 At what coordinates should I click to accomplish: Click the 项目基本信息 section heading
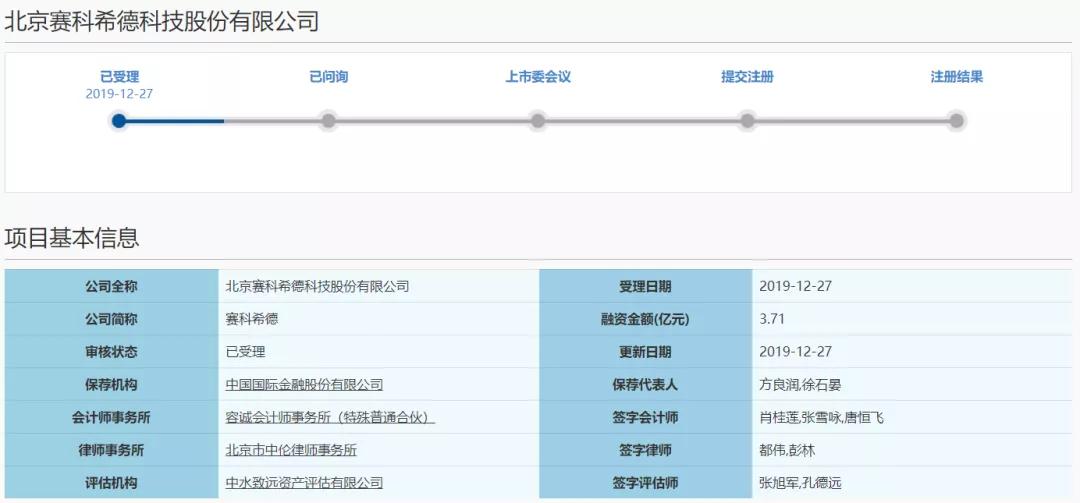[x=72, y=238]
